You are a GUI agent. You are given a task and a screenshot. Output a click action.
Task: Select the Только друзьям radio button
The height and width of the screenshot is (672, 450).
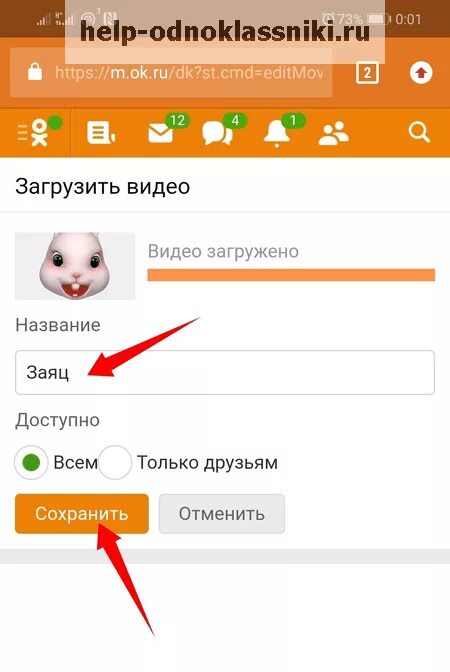tap(115, 463)
